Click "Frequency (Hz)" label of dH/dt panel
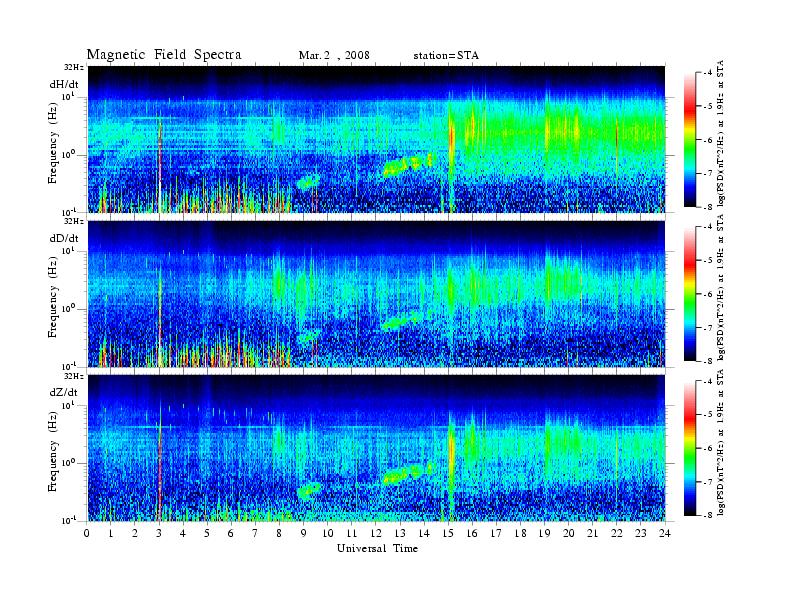The width and height of the screenshot is (792, 612). 53,143
